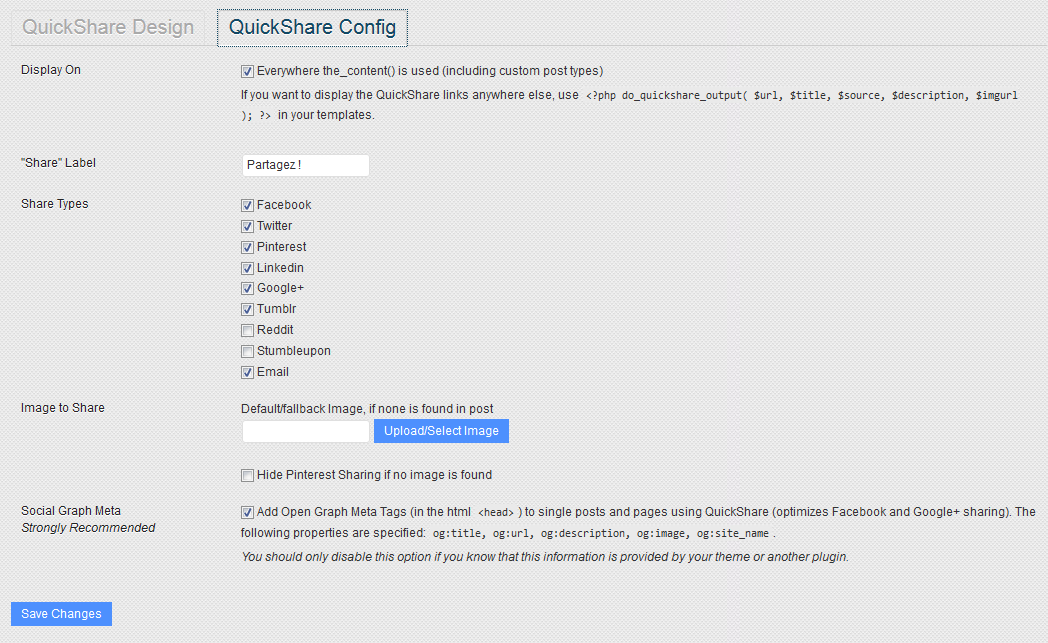1048x643 pixels.
Task: Uncheck the Google+ share type
Action: coord(247,288)
